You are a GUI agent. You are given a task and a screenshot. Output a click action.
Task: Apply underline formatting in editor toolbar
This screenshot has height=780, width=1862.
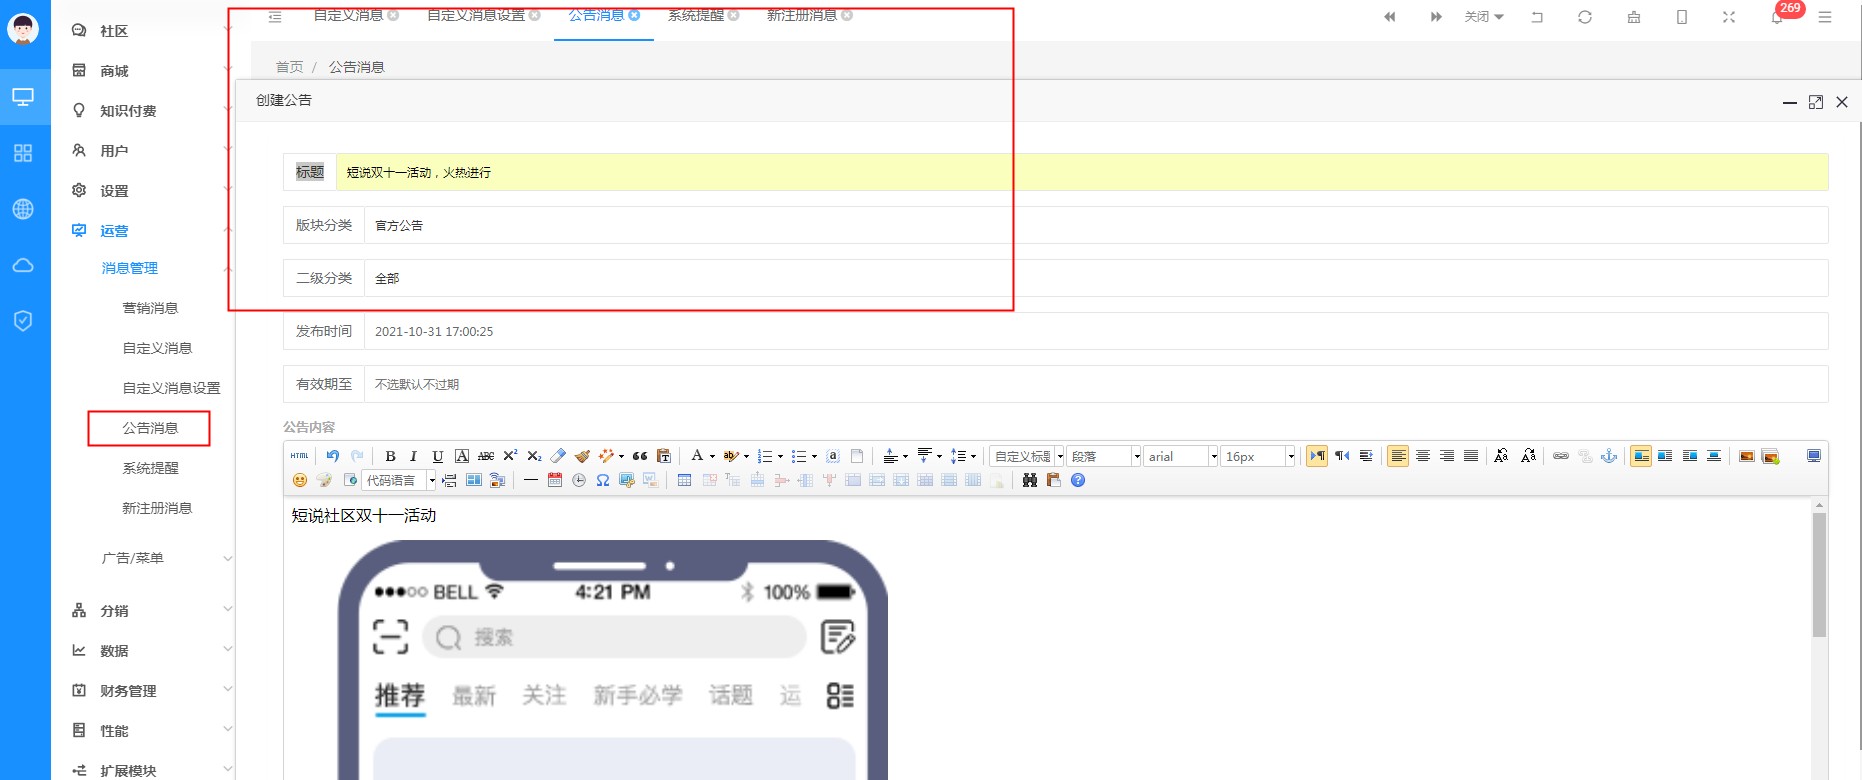438,456
